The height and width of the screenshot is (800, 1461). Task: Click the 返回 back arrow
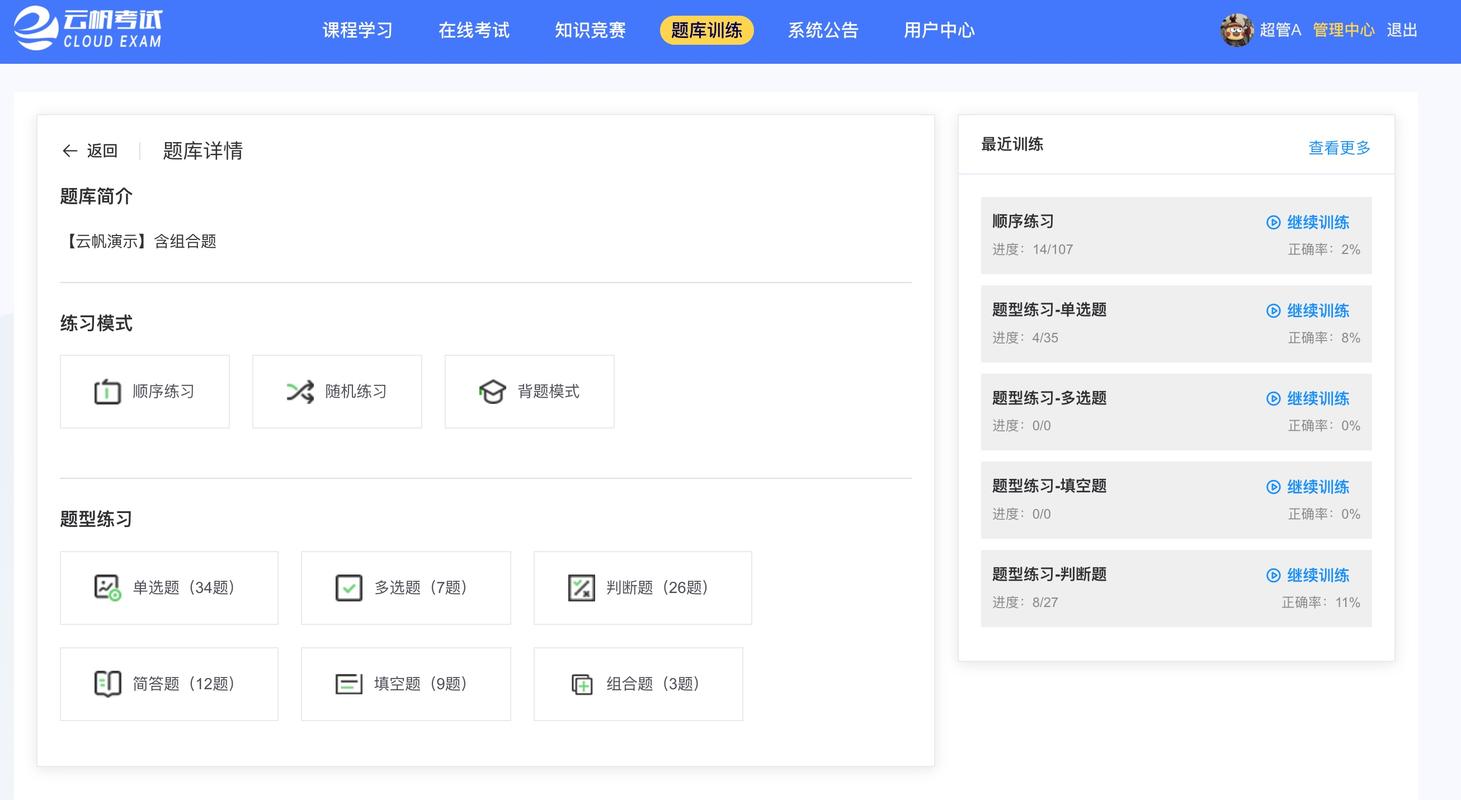(x=70, y=151)
